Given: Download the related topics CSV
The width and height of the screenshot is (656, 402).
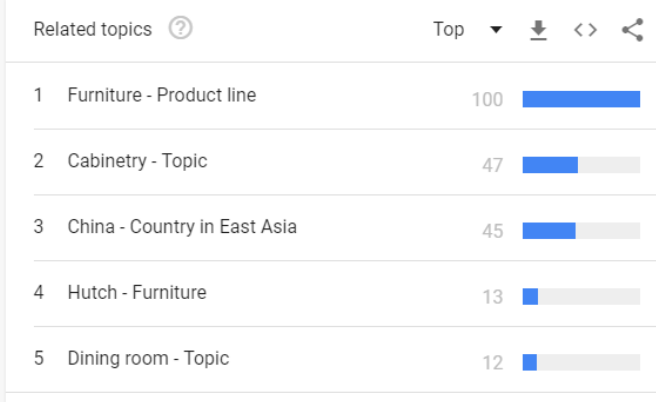Looking at the screenshot, I should click(x=538, y=30).
